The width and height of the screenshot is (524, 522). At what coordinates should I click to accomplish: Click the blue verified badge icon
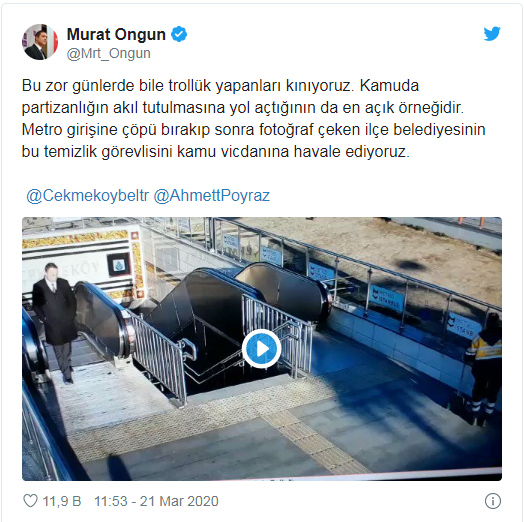(179, 34)
